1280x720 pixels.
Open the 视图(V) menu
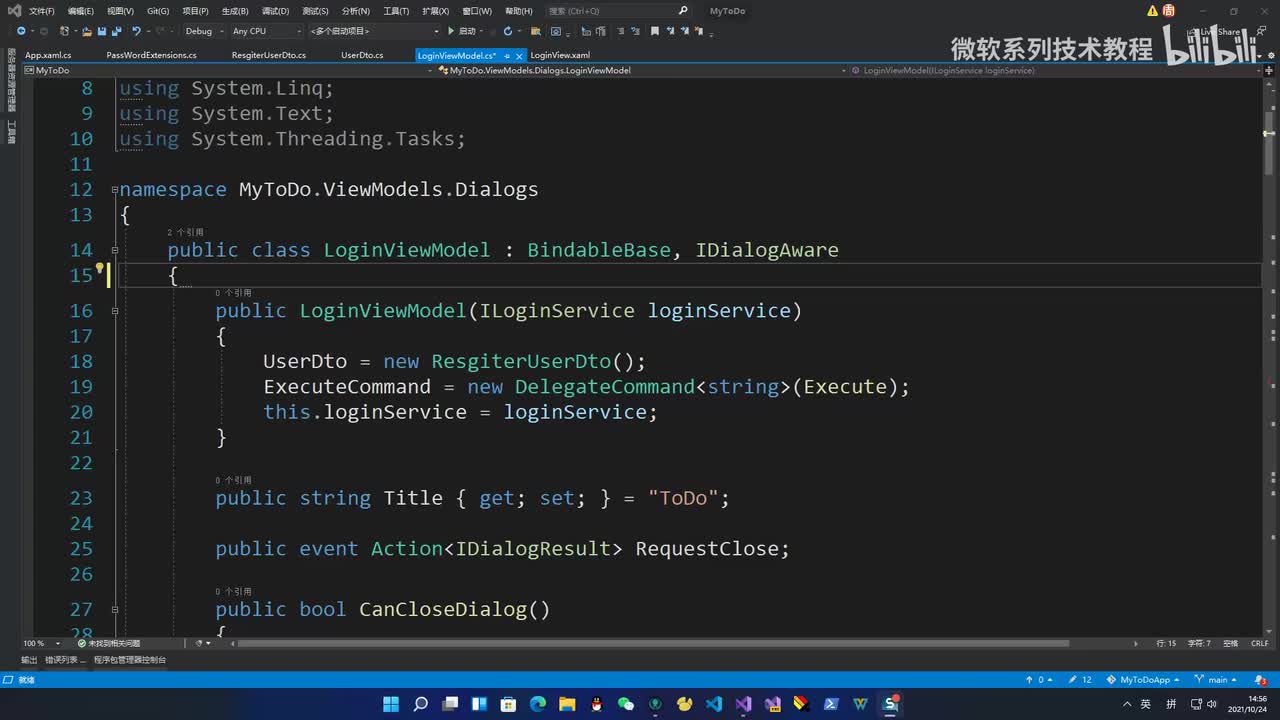click(120, 11)
